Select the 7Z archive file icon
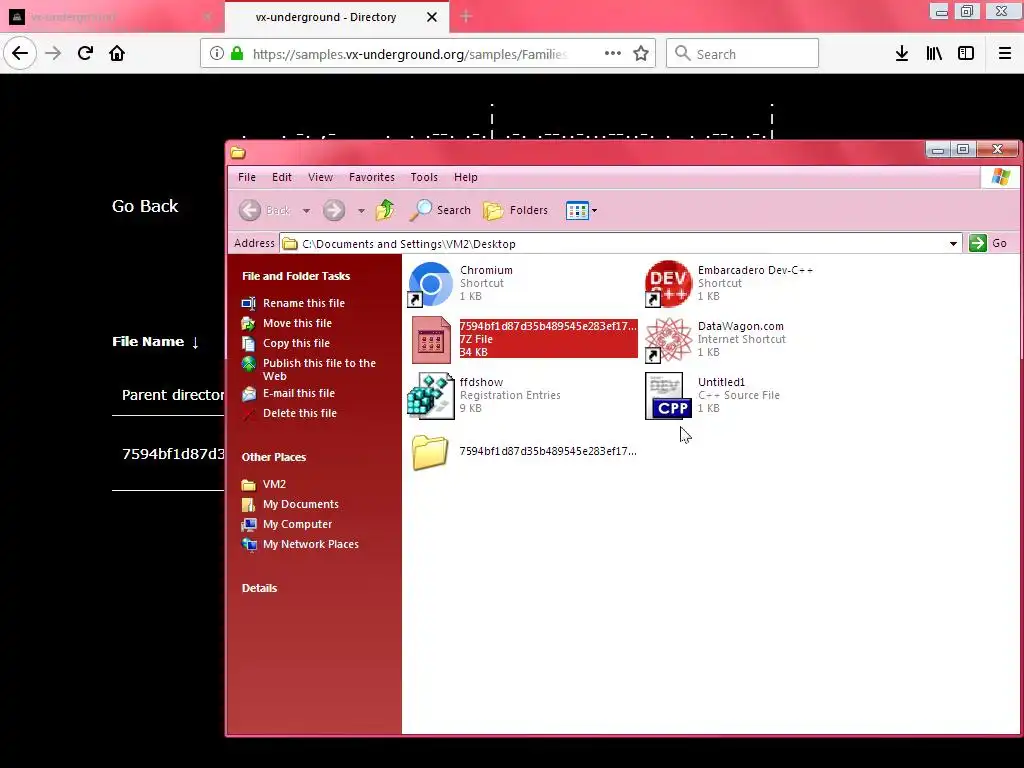Screen dimensions: 1024x768 430,340
